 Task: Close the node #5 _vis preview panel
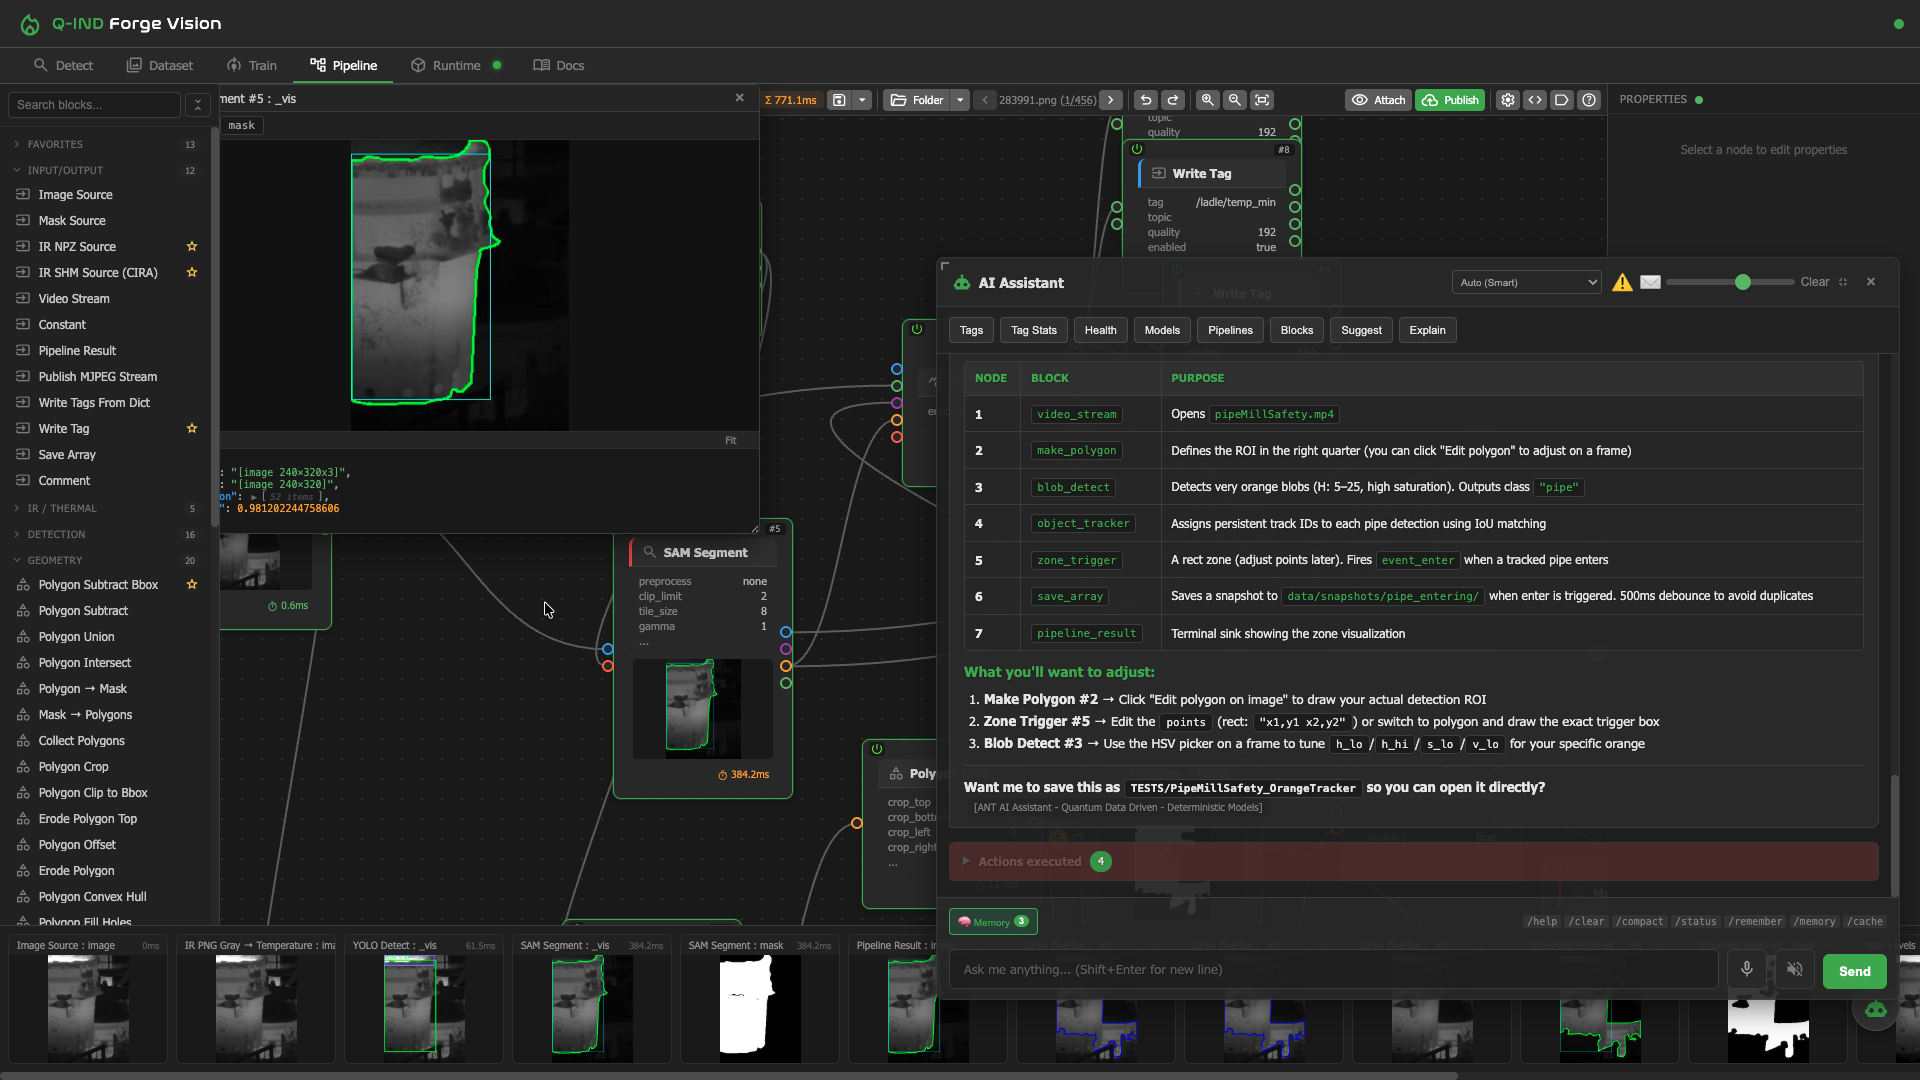pos(740,98)
